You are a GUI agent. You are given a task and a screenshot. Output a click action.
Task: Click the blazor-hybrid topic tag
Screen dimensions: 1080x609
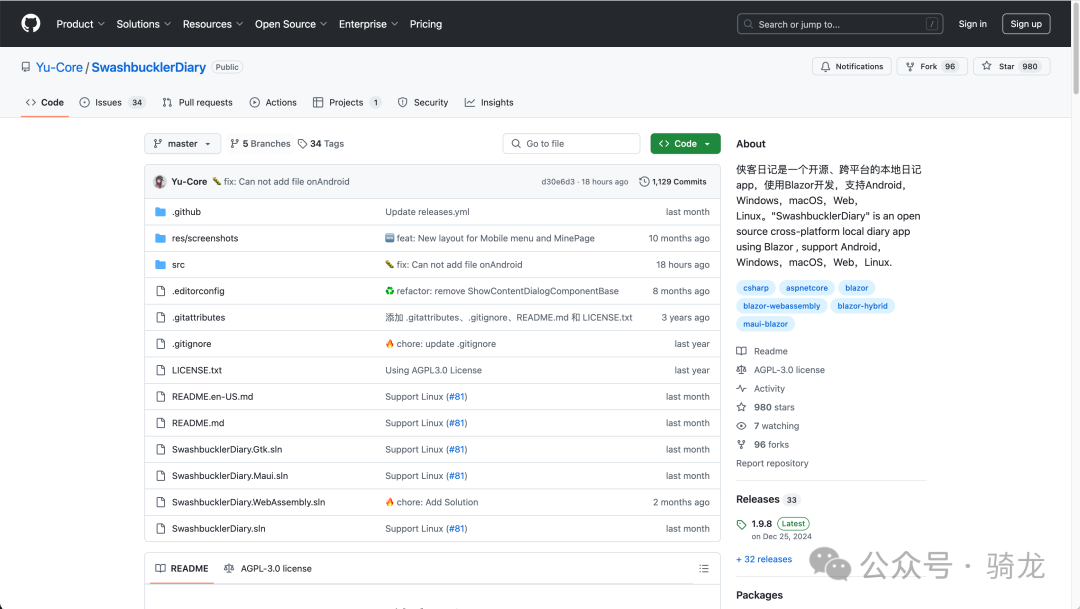(862, 306)
